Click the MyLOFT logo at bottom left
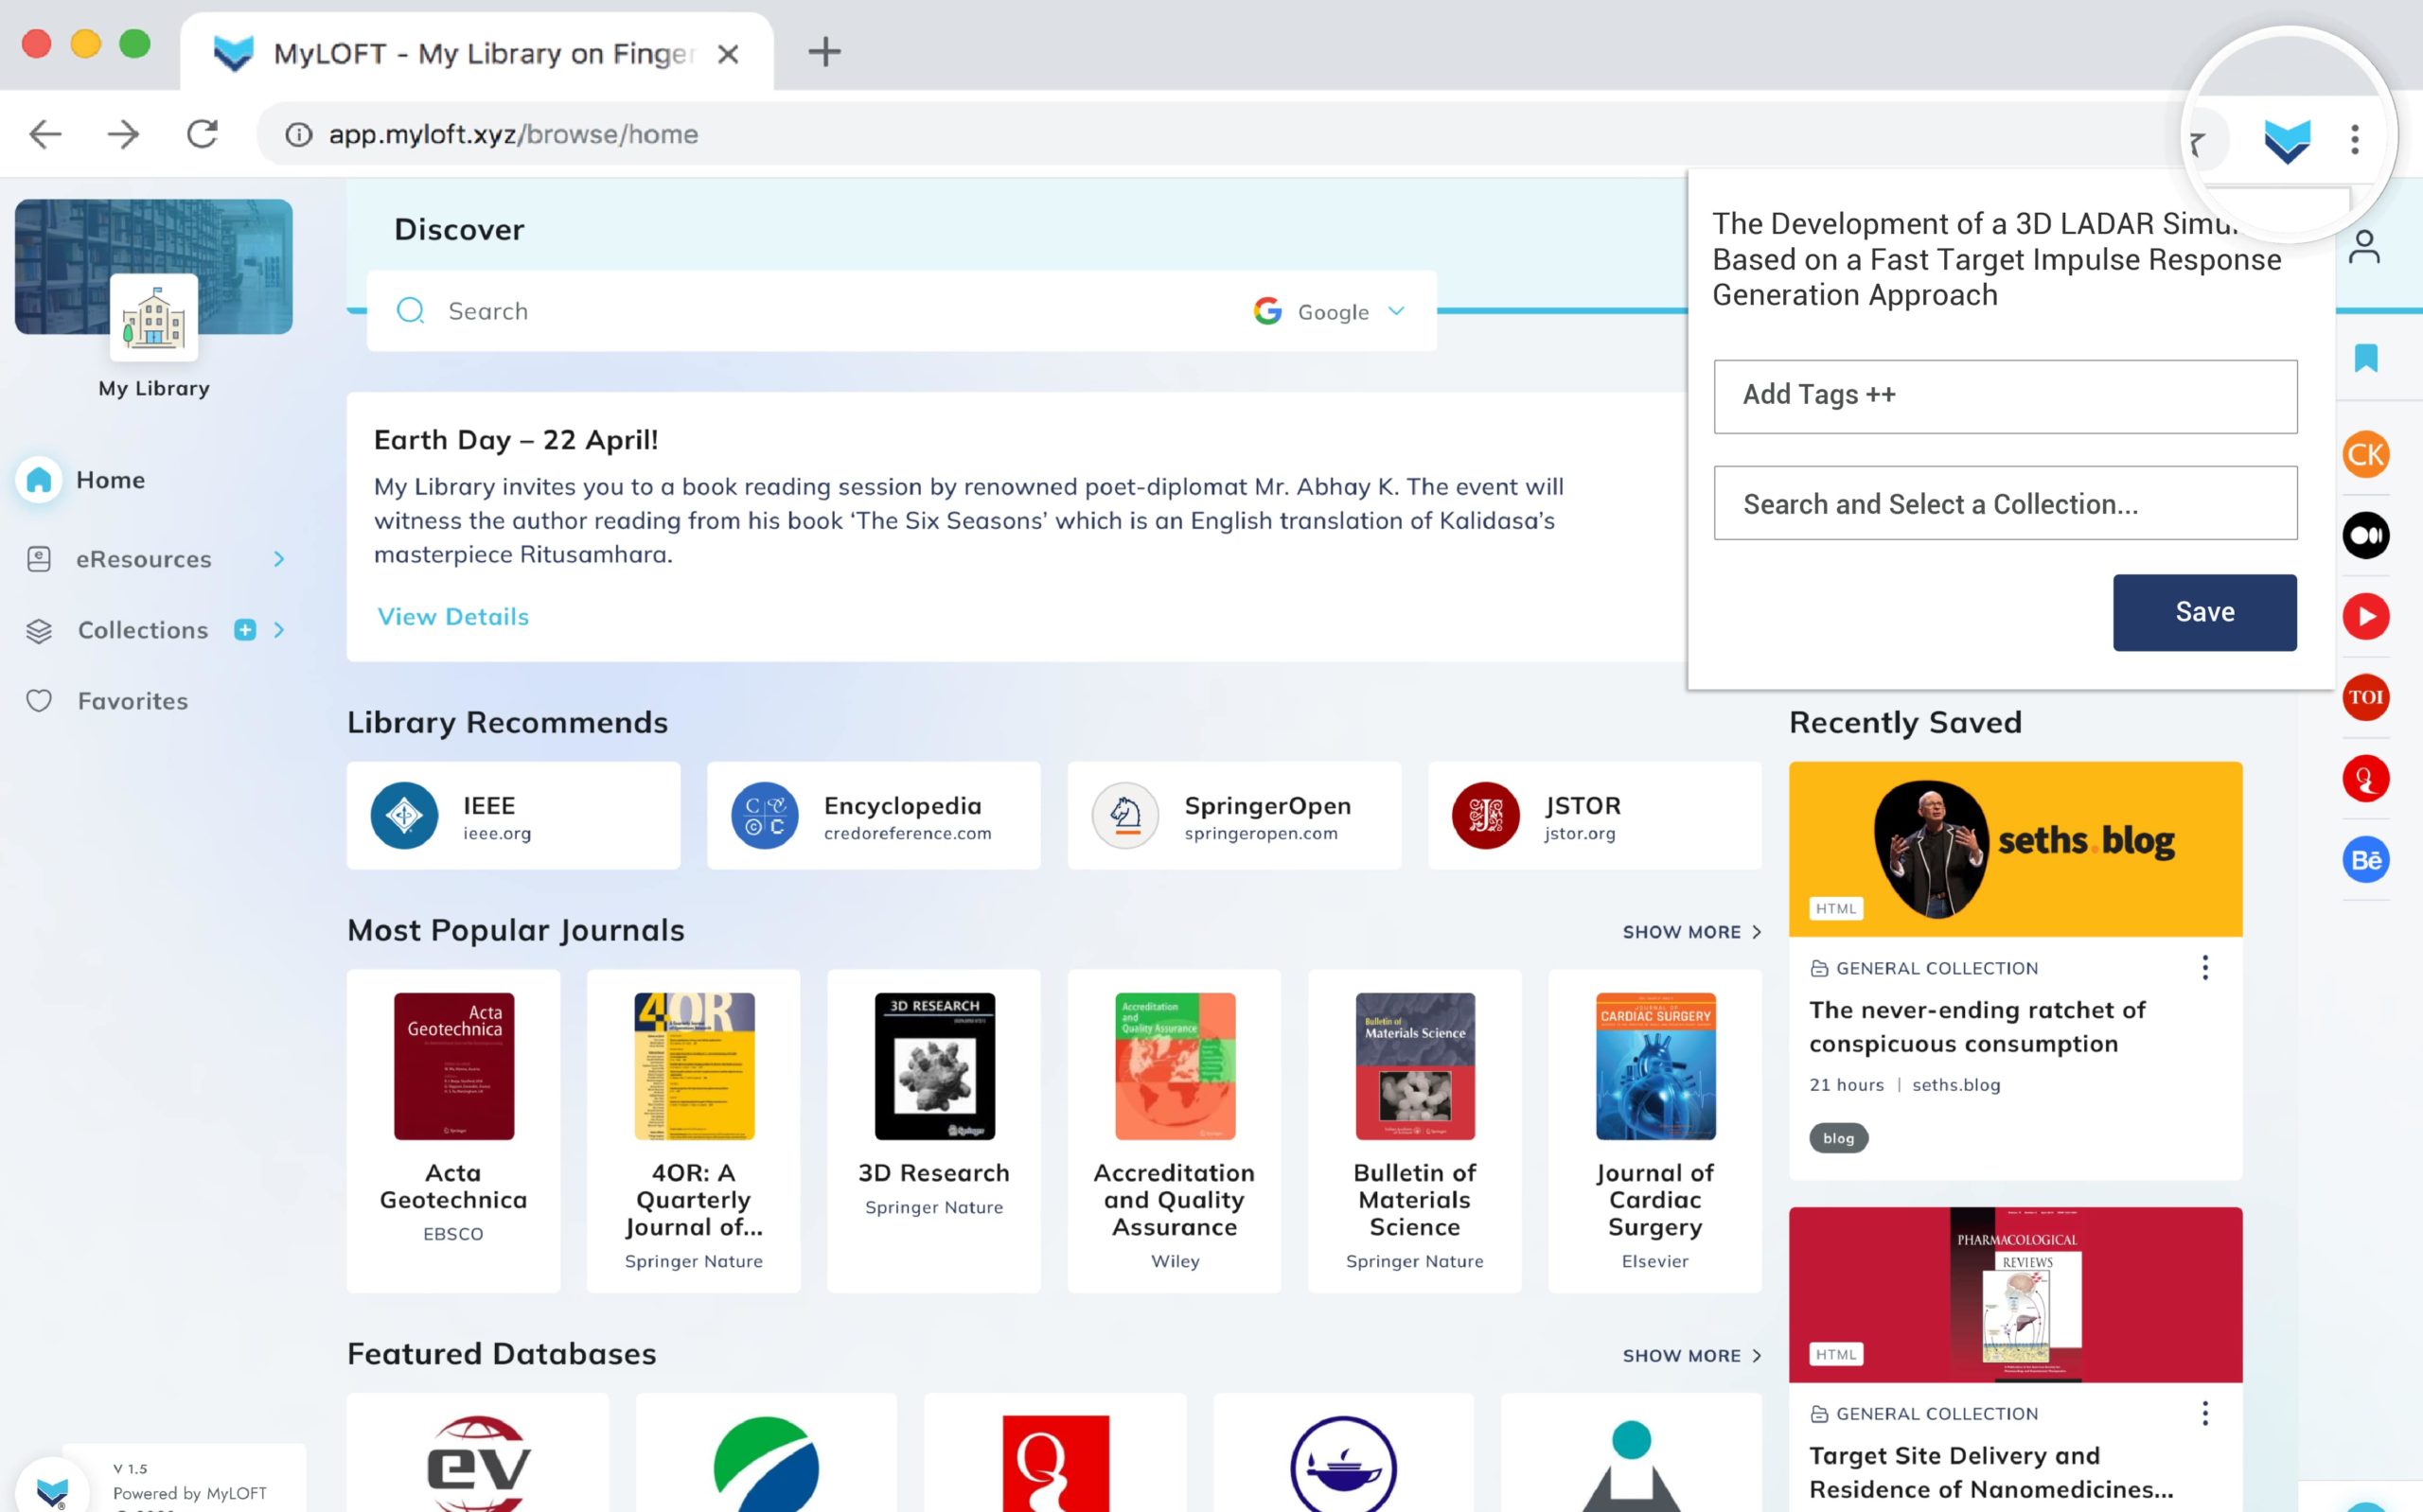The width and height of the screenshot is (2423, 1512). 52,1490
